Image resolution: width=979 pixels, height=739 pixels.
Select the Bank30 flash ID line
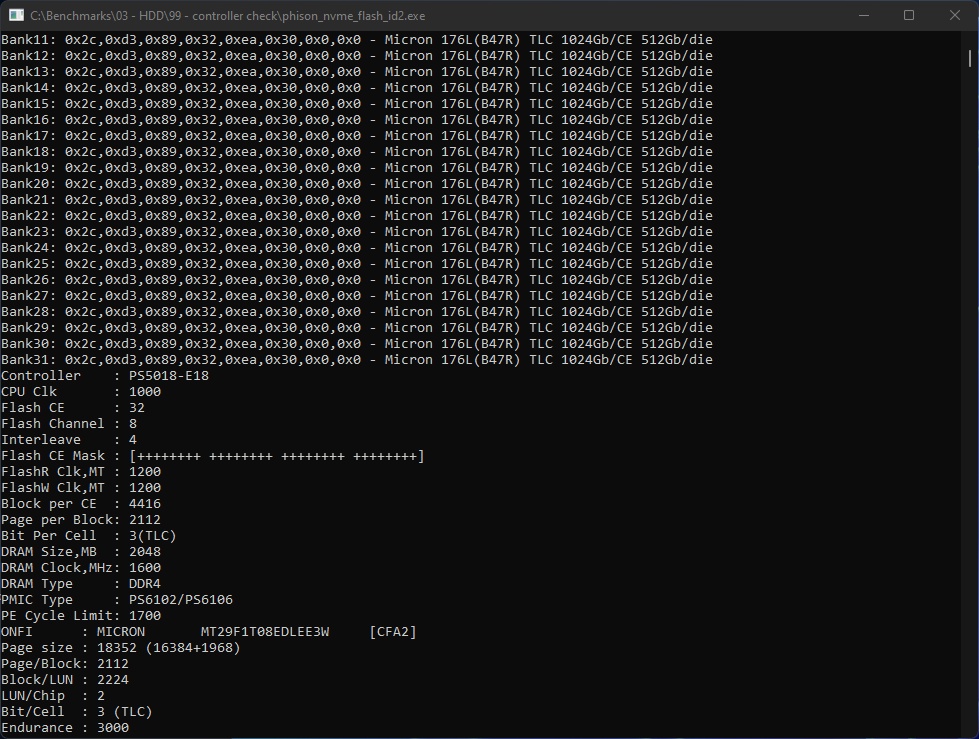pyautogui.click(x=357, y=345)
